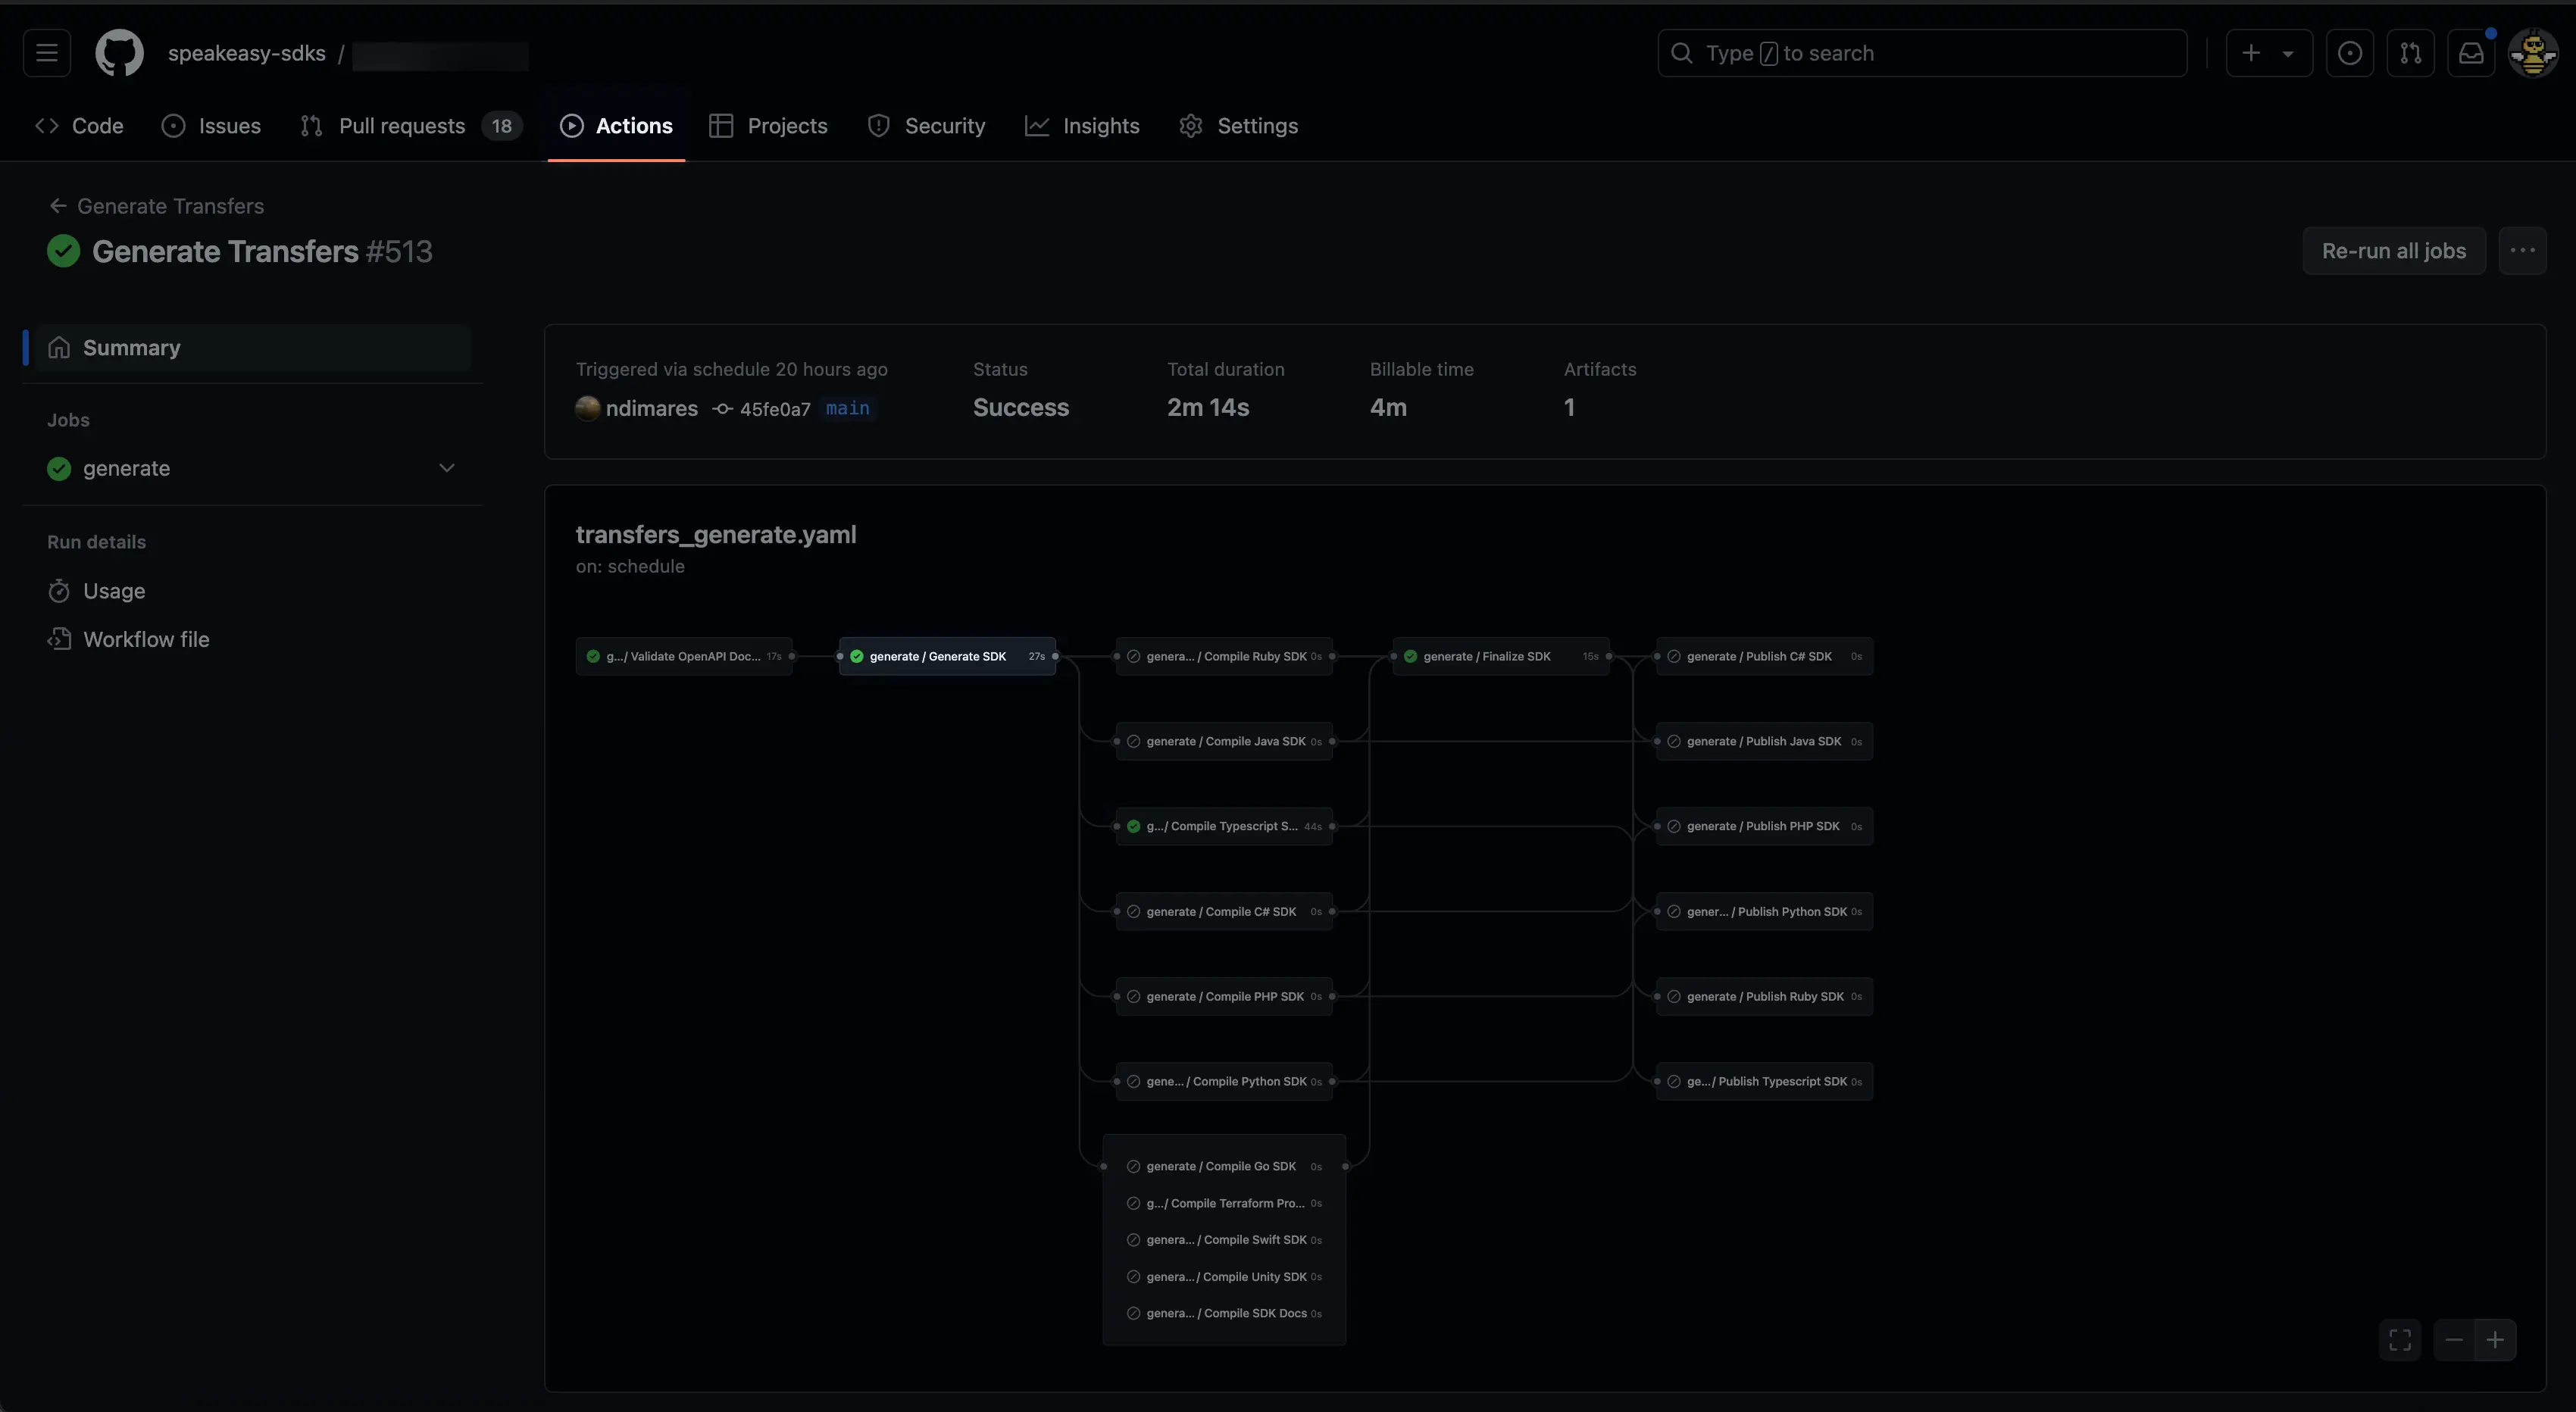Click Re-run all jobs
The image size is (2576, 1412).
pyautogui.click(x=2394, y=250)
